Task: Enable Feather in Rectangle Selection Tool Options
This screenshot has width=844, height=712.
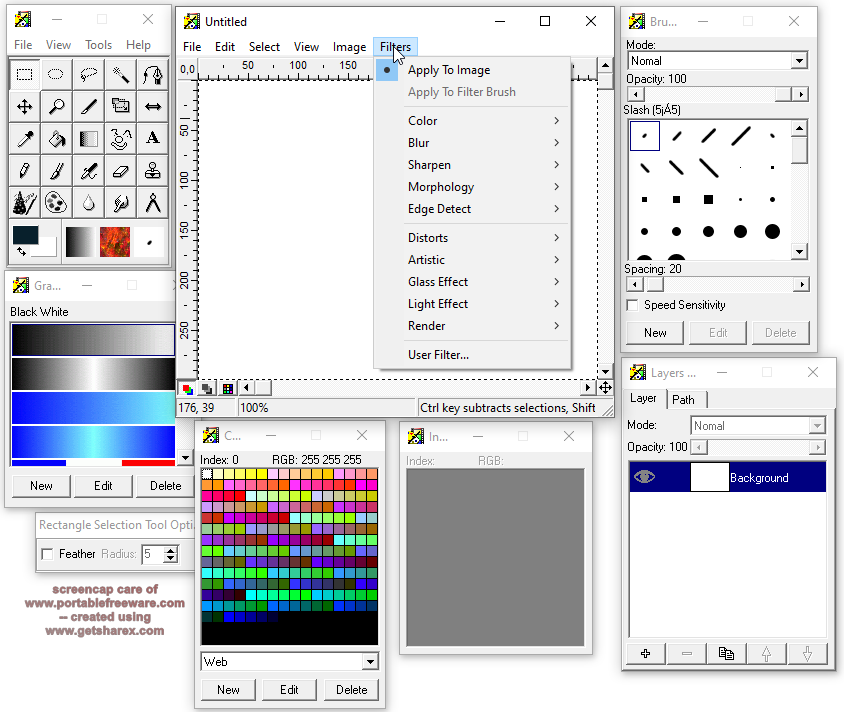Action: [x=47, y=553]
